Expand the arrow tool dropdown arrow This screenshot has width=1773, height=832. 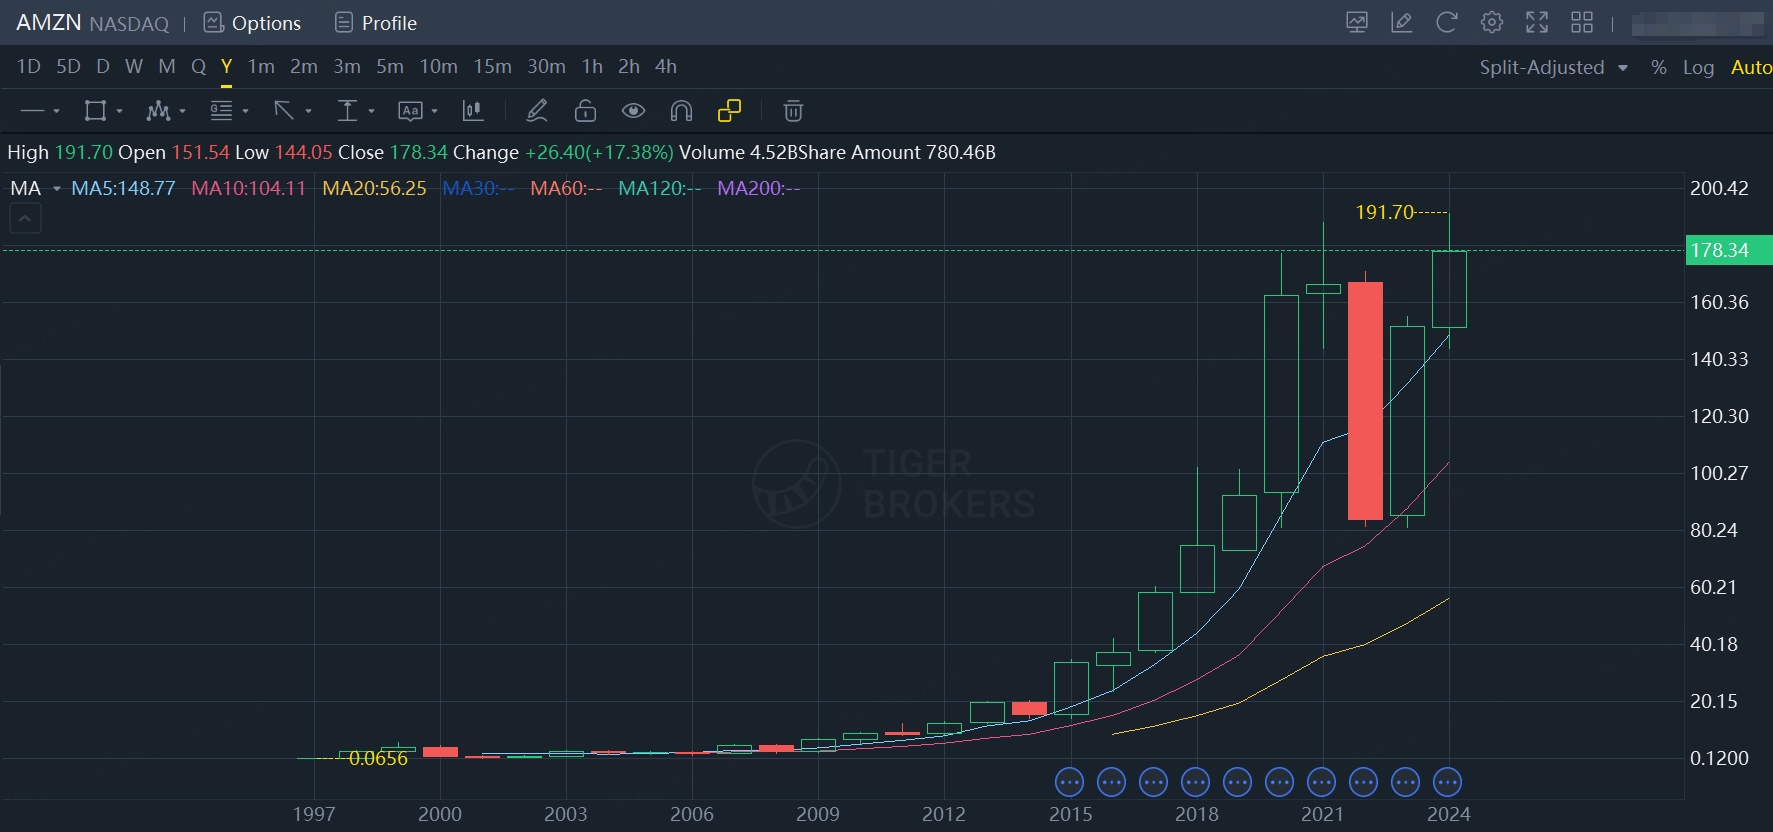click(x=308, y=111)
